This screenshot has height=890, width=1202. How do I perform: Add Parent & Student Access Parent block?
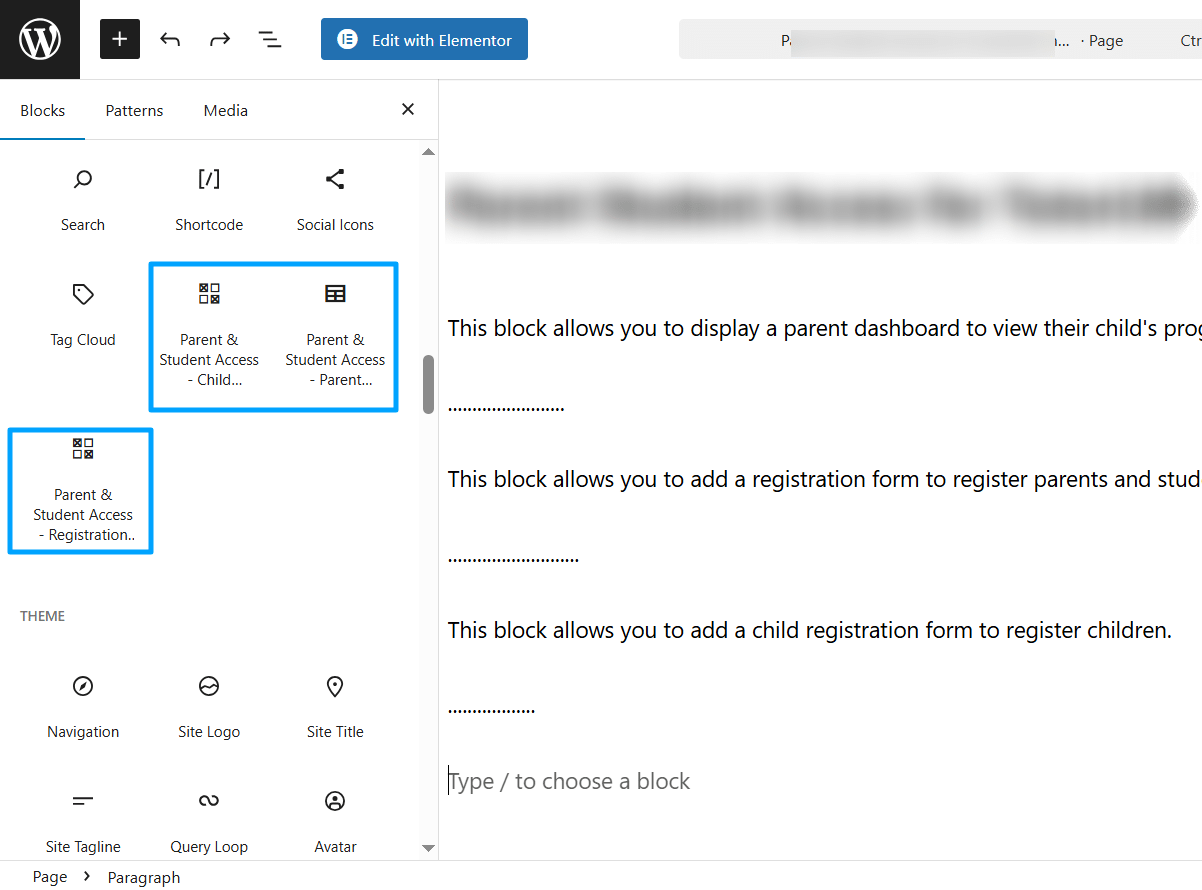click(x=335, y=336)
